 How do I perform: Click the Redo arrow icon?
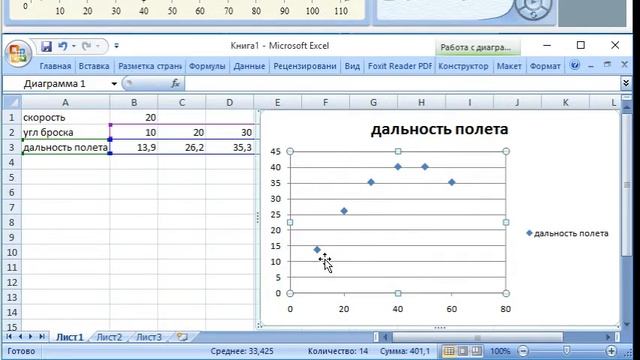[x=87, y=46]
